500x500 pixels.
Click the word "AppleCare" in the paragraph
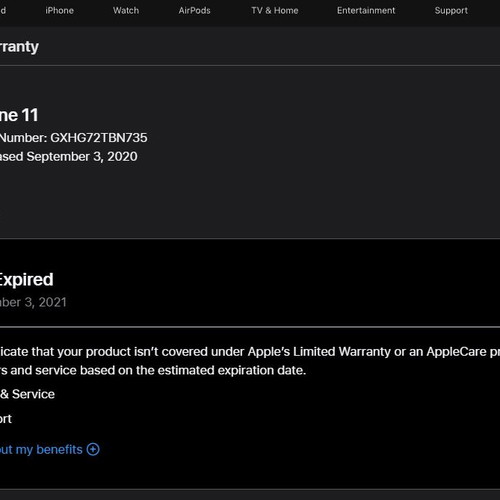pyautogui.click(x=457, y=352)
